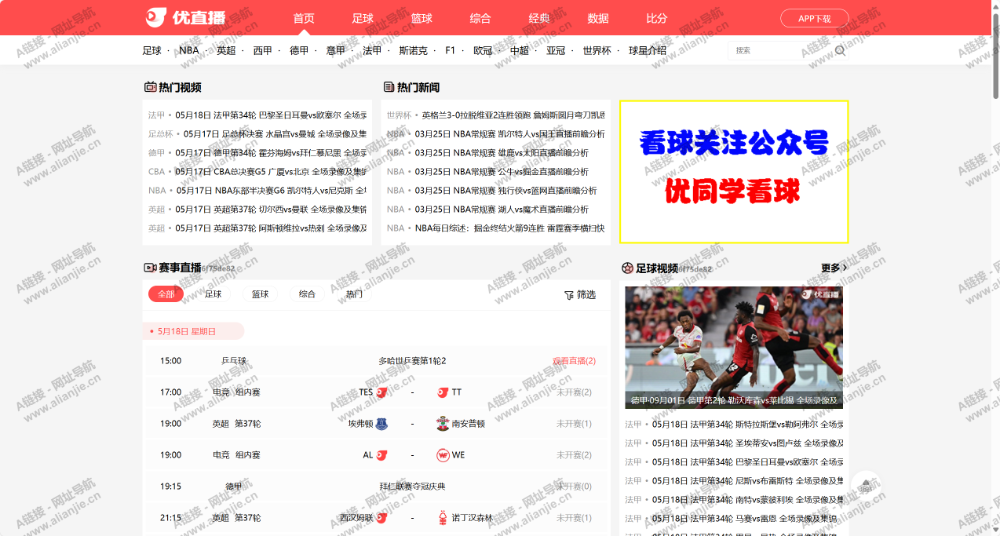This screenshot has width=1000, height=536.
Task: Click 拜仁联赛夺冠庆典 event row
Action: click(x=376, y=486)
